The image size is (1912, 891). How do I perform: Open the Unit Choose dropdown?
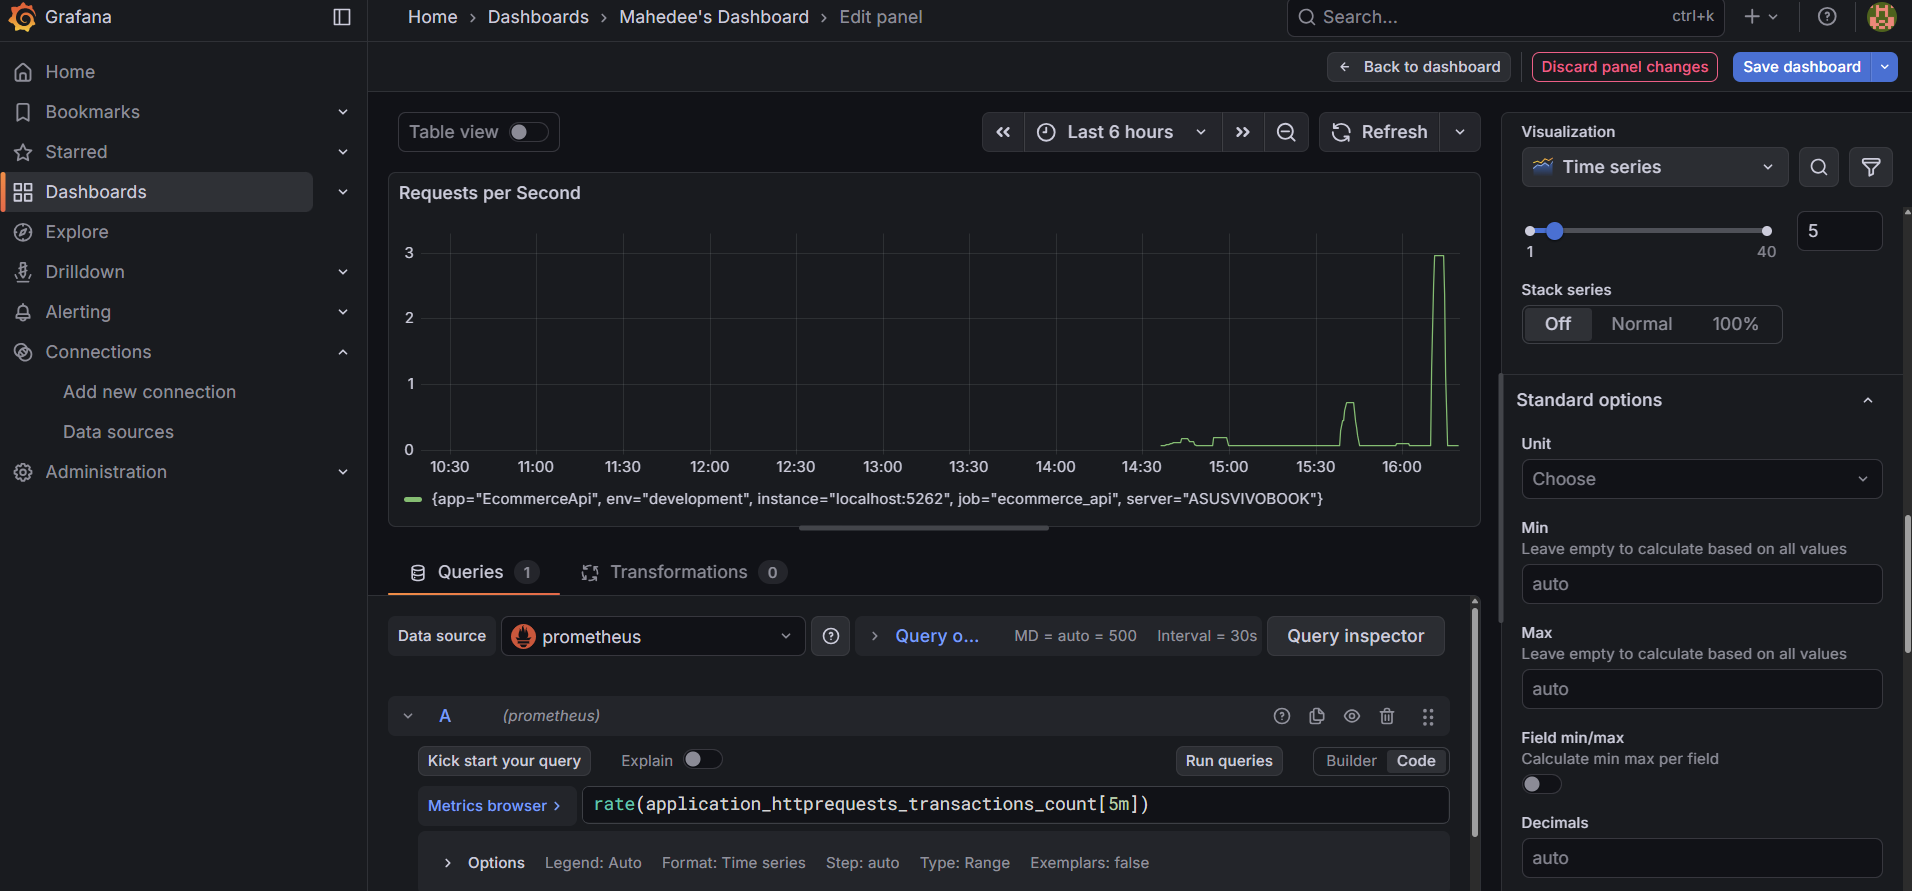click(1700, 479)
